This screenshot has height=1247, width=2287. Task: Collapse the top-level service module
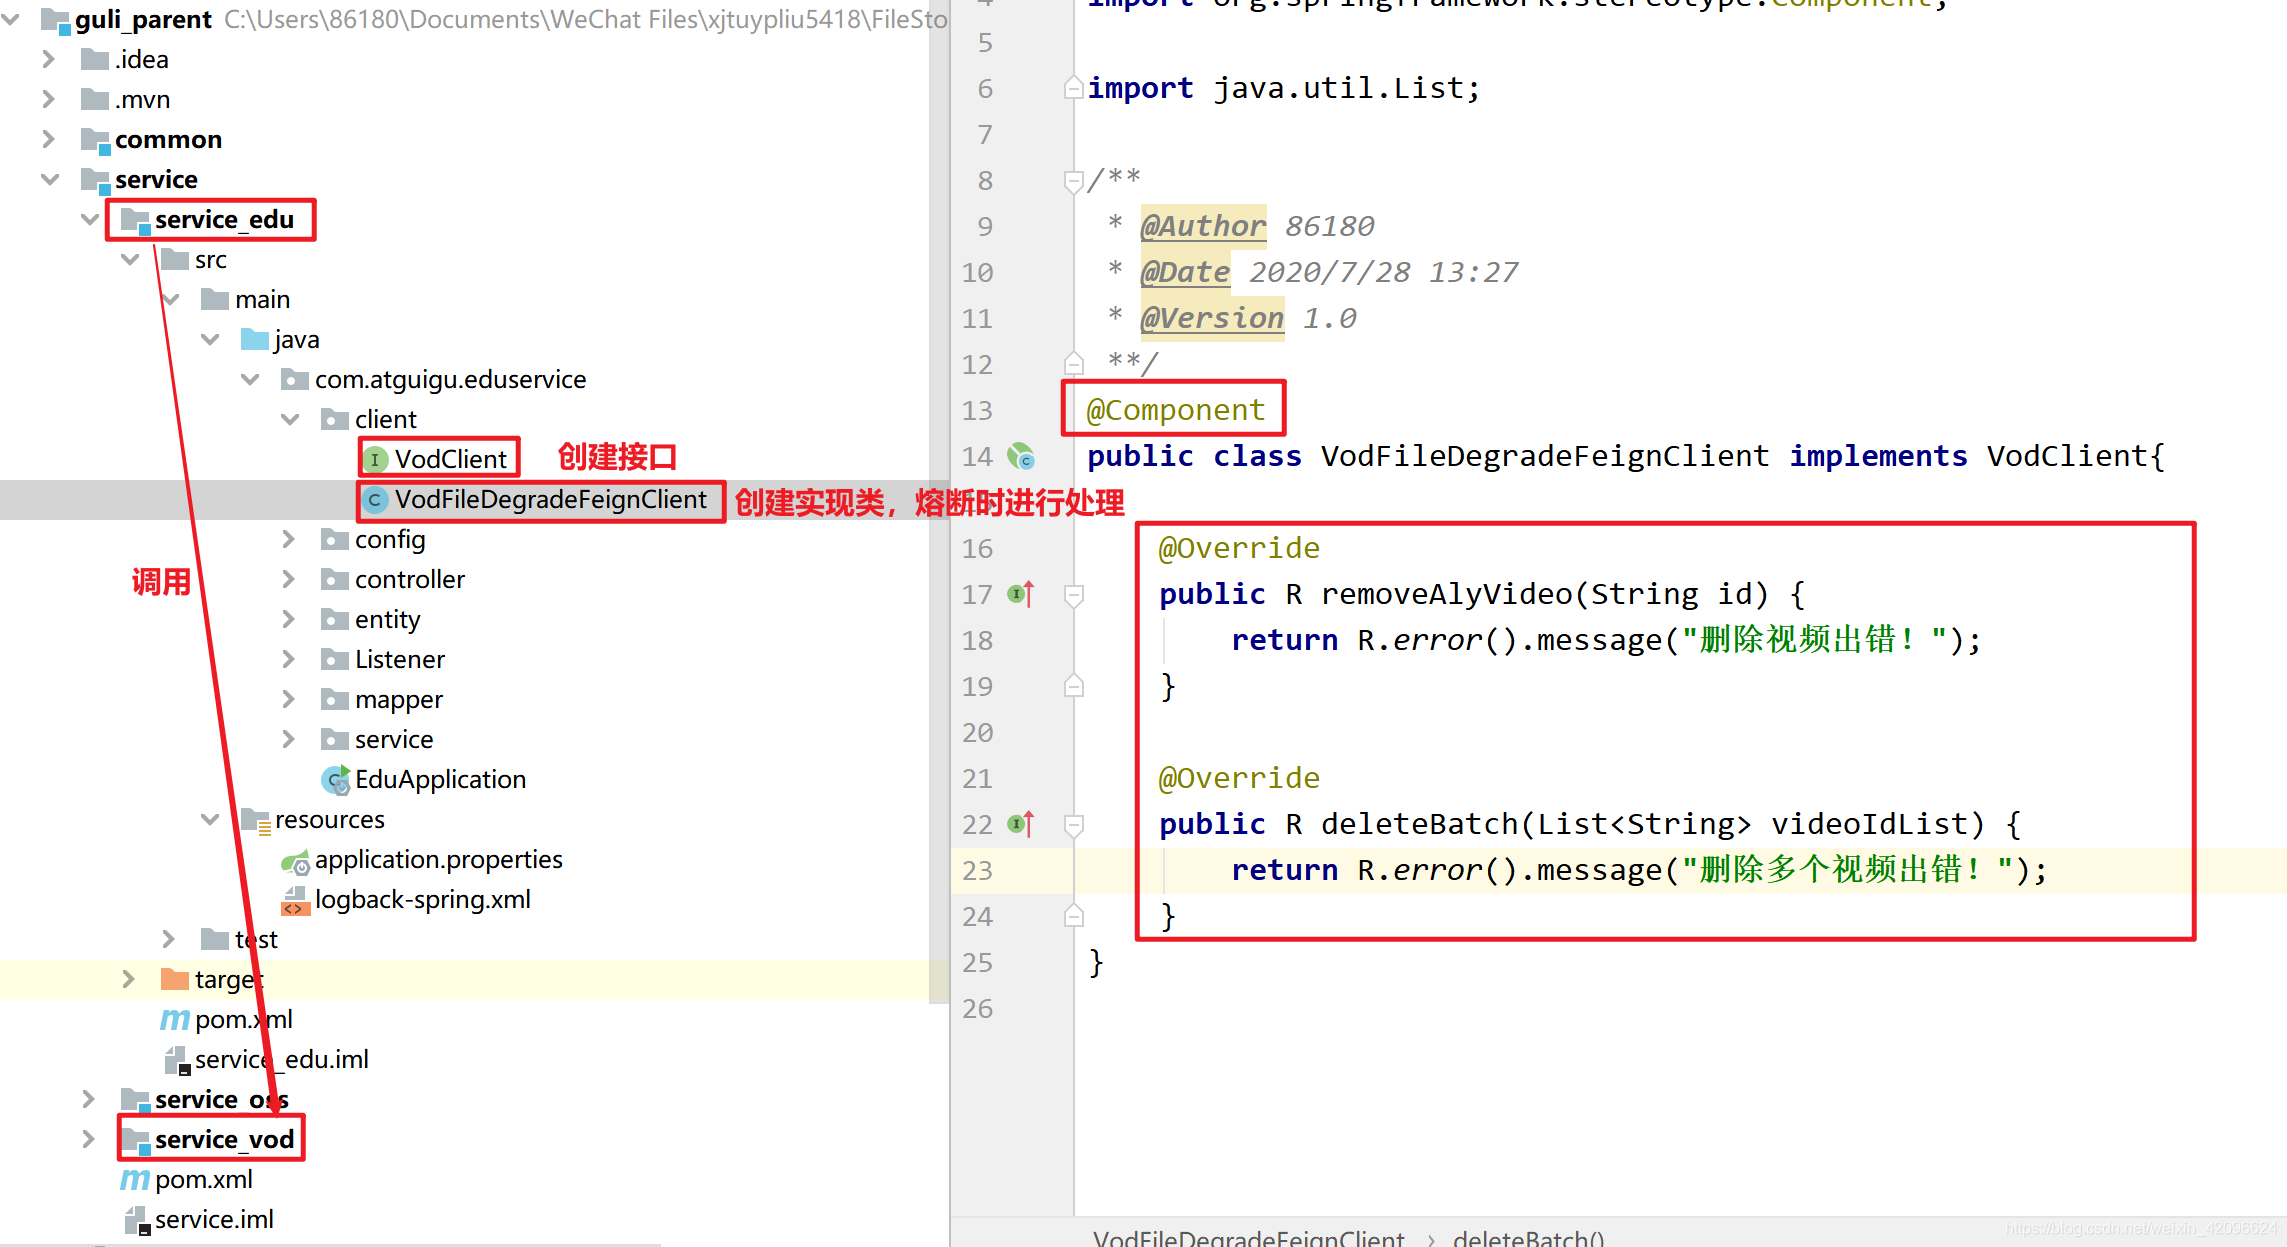tap(50, 179)
